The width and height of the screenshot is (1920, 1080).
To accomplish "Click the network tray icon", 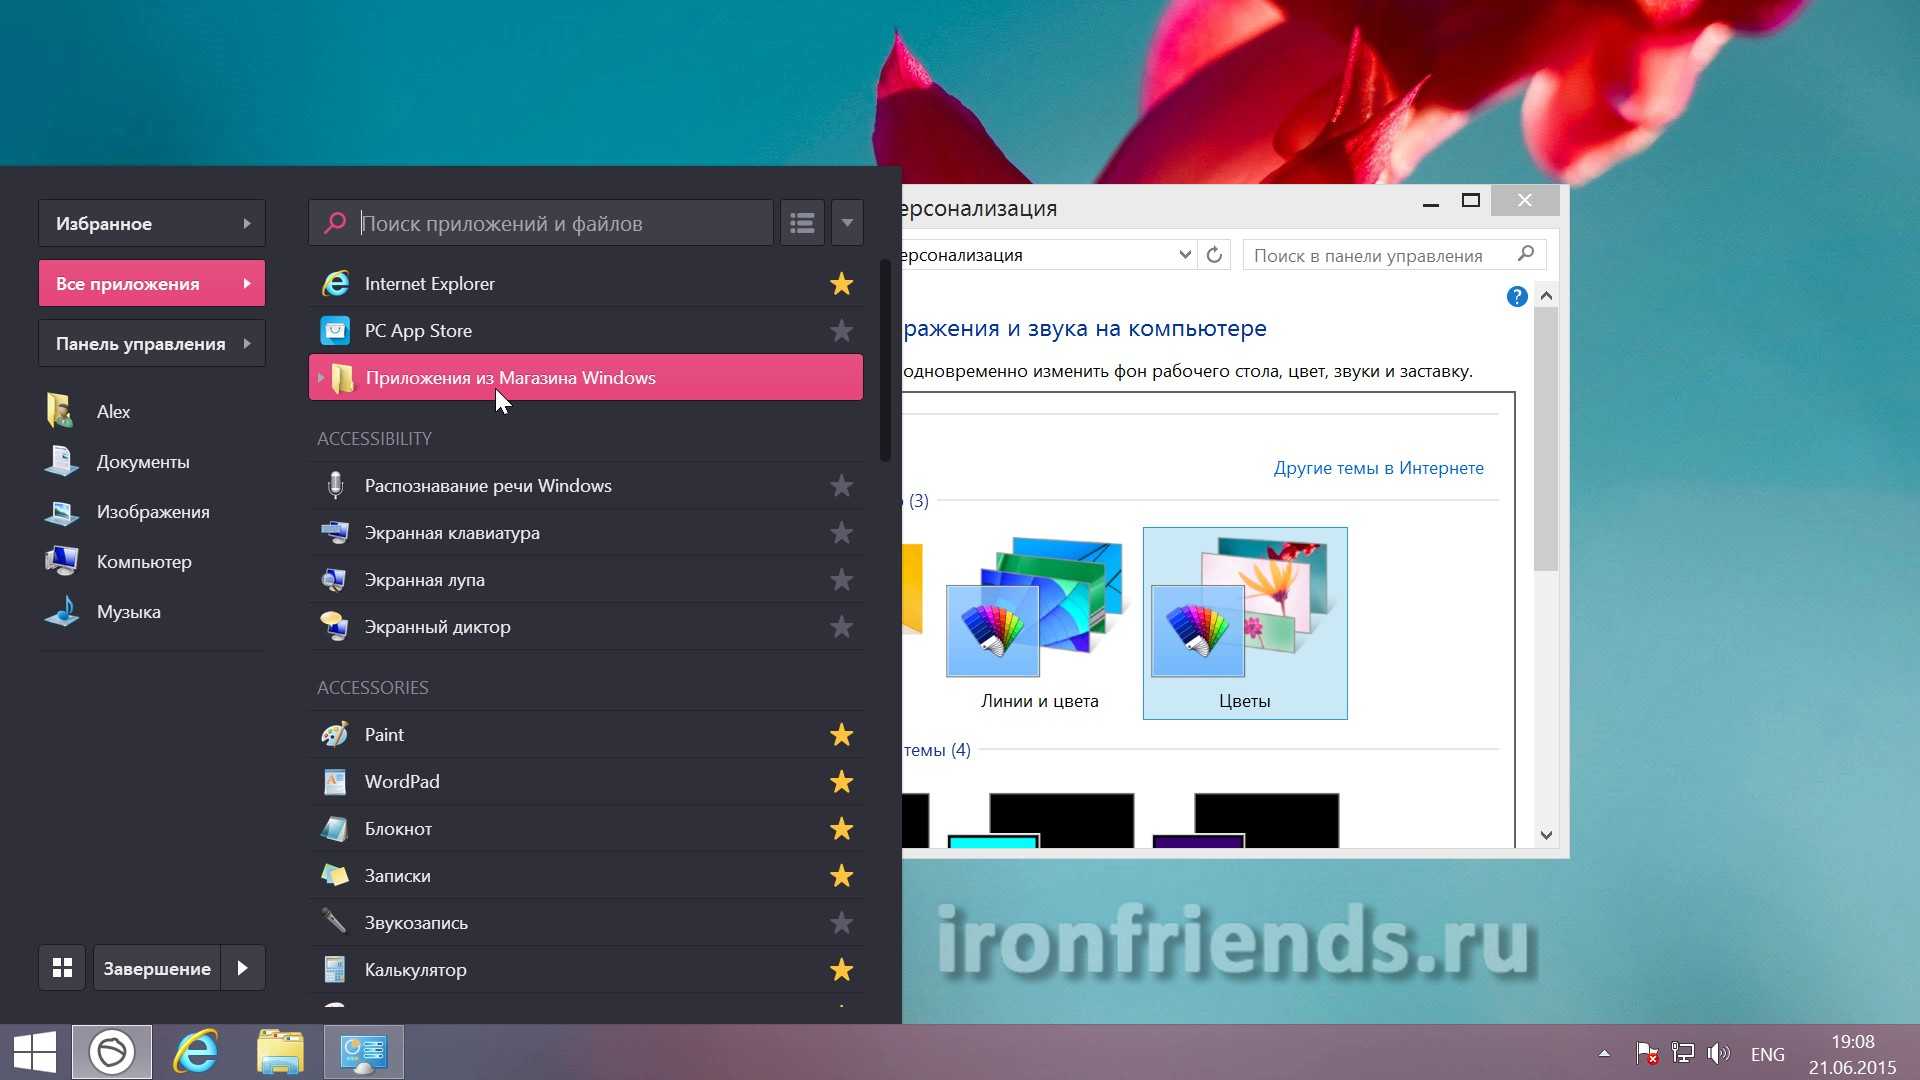I will [1683, 1053].
